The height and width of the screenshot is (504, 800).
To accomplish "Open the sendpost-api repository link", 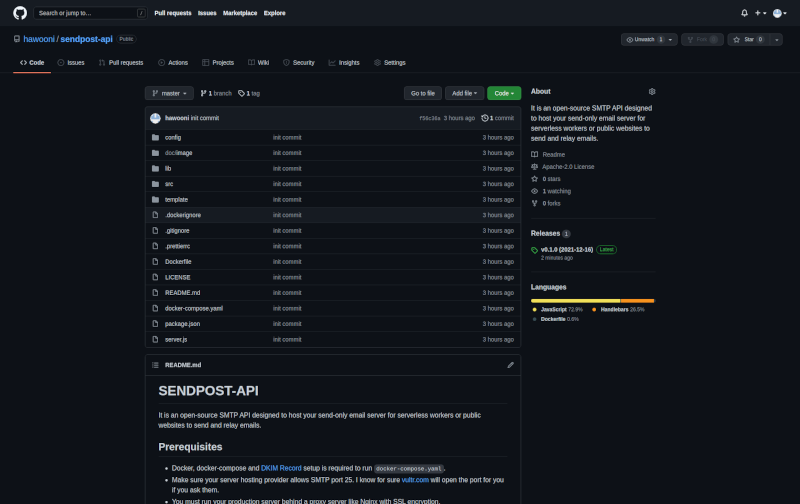I will [x=86, y=39].
